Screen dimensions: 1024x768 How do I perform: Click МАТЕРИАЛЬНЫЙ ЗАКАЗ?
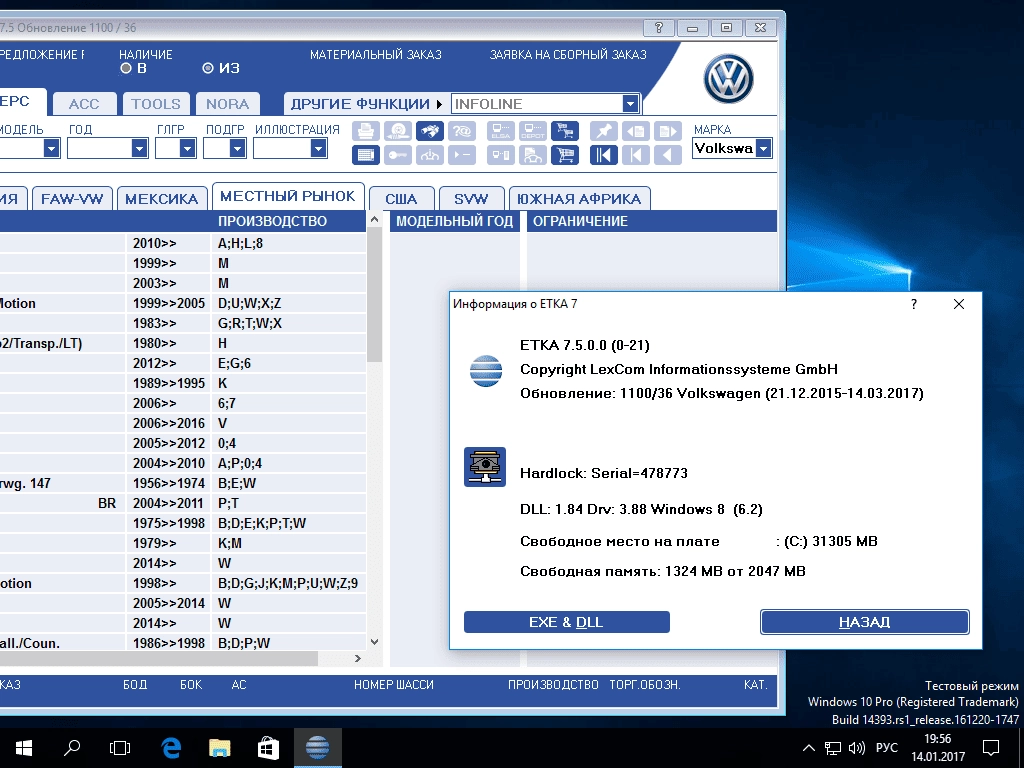[376, 55]
